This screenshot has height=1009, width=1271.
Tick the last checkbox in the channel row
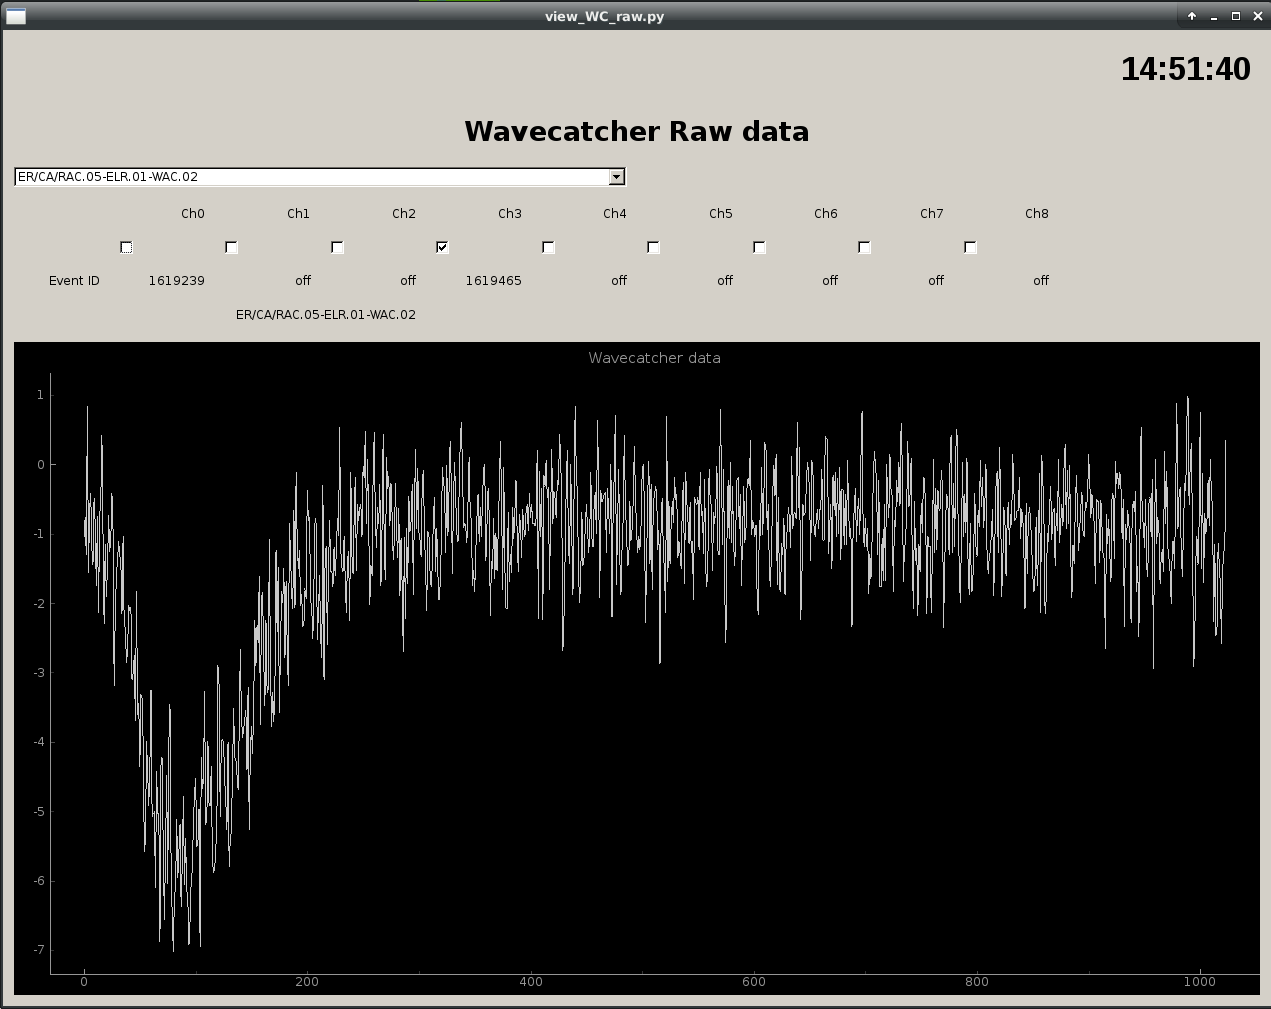click(x=970, y=247)
